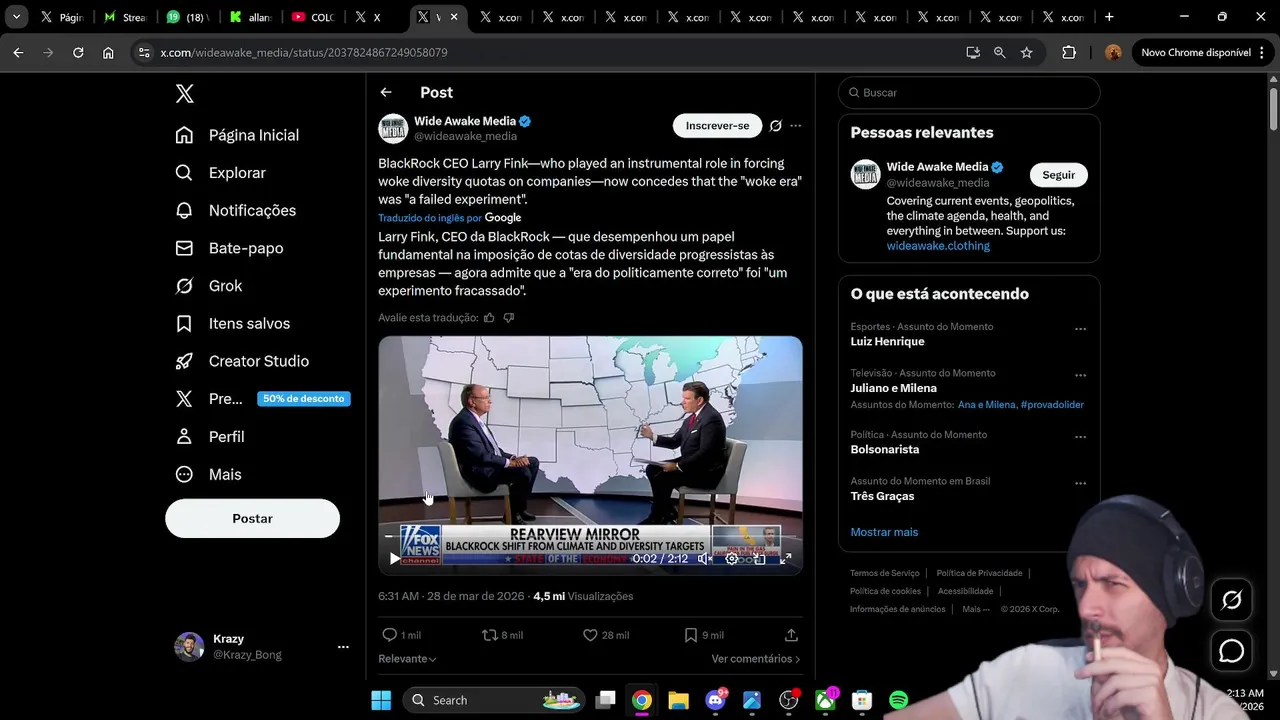Reload the page in Chrome

78,53
